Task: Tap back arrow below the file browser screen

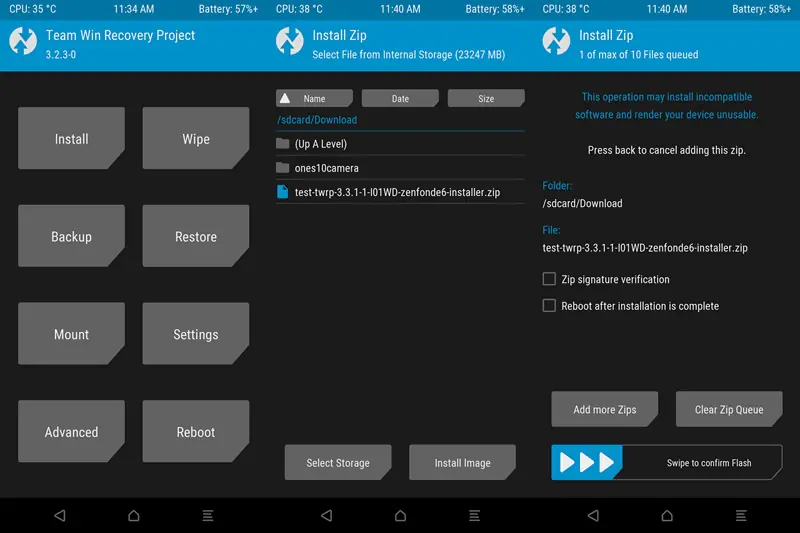Action: (x=327, y=516)
